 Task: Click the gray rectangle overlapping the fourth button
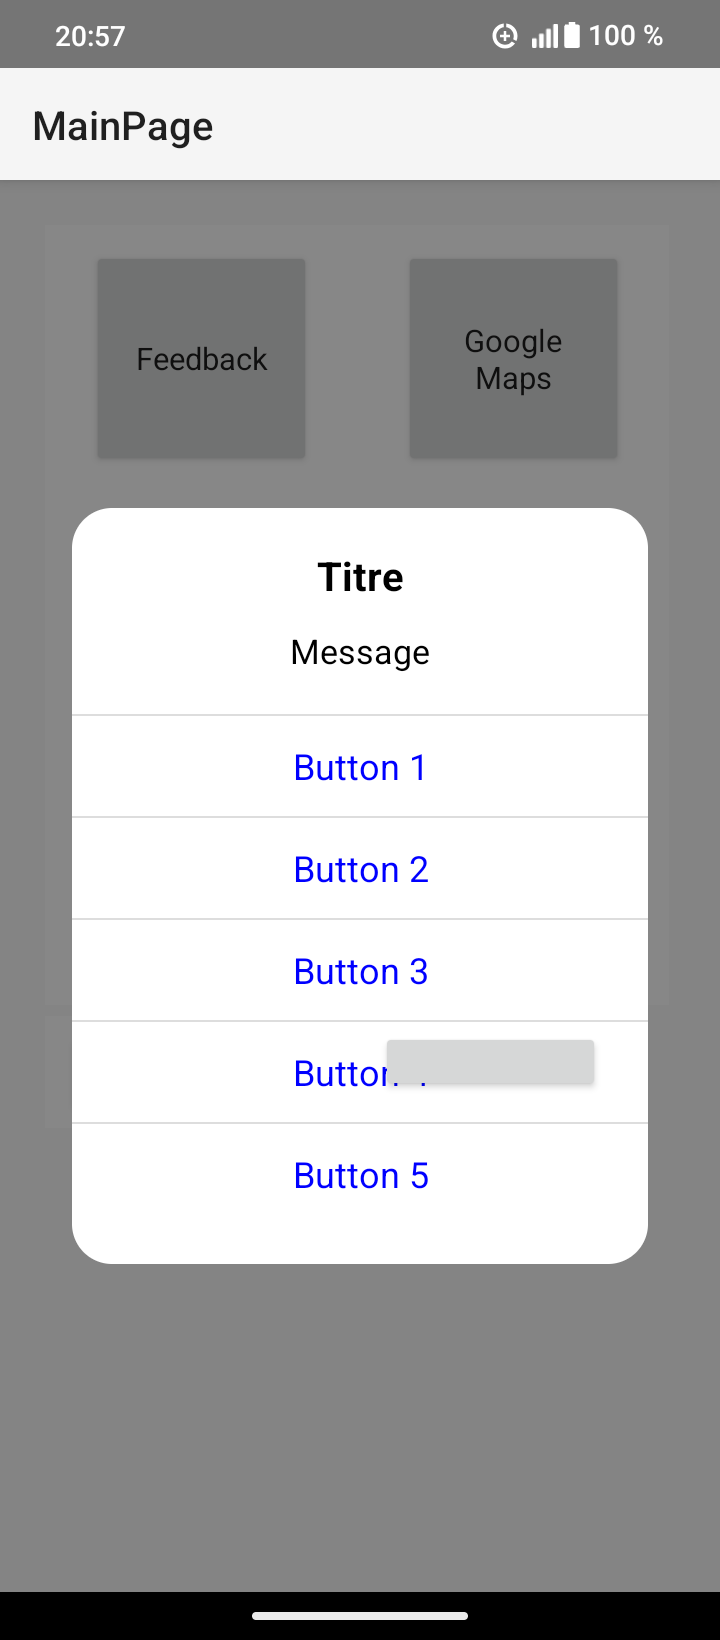click(x=490, y=1061)
